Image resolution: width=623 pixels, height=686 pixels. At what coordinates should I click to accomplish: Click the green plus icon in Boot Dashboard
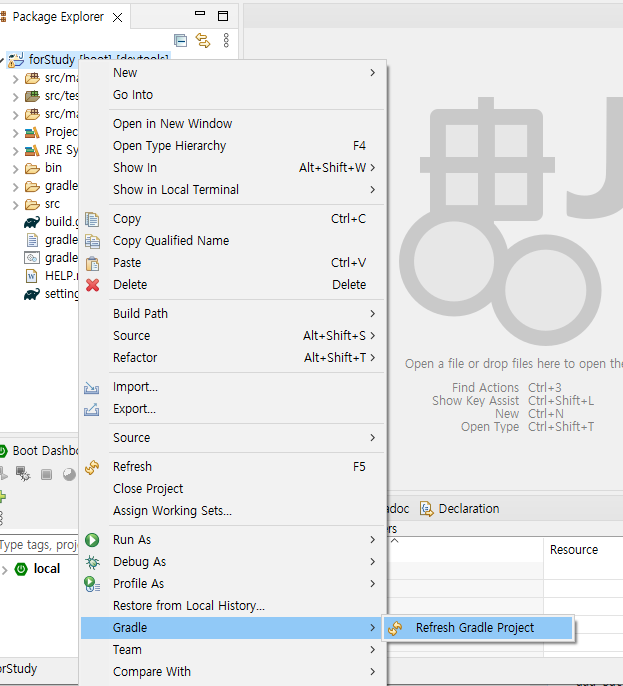[3, 497]
